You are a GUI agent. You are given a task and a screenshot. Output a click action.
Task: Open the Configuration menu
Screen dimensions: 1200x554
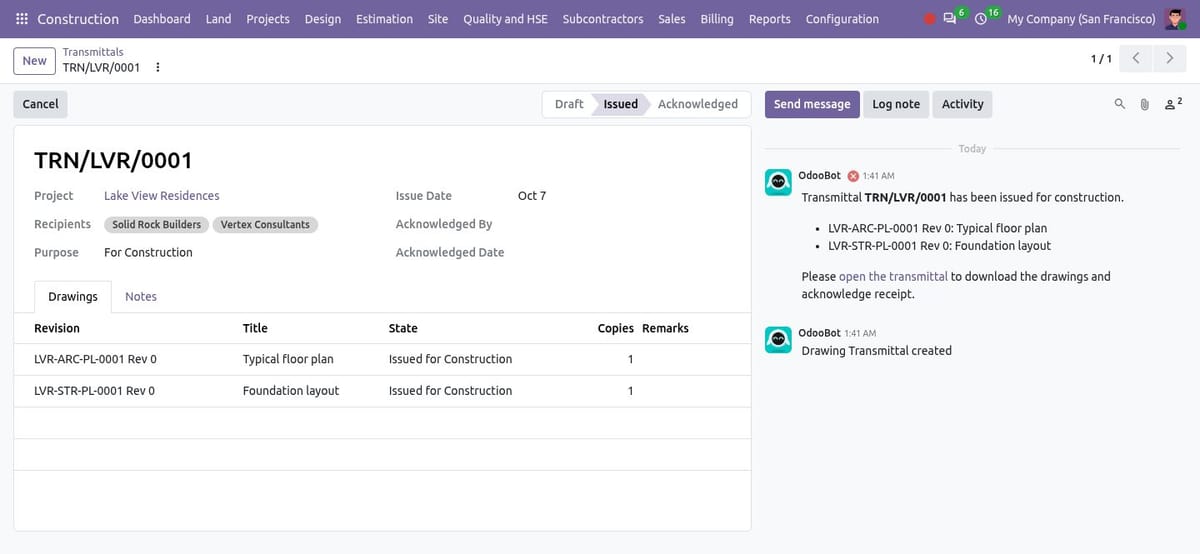pos(842,19)
